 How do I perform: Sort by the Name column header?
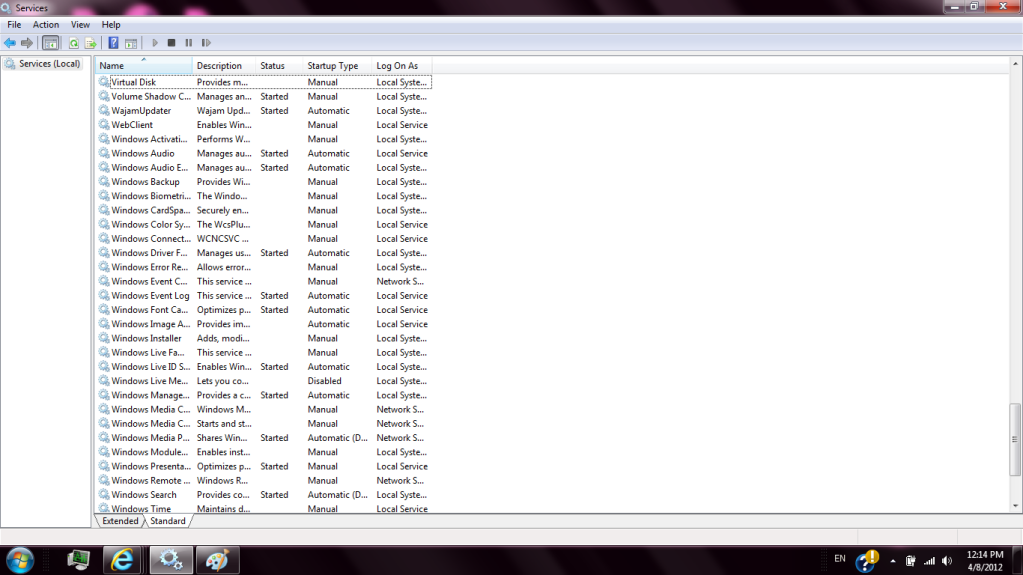144,65
